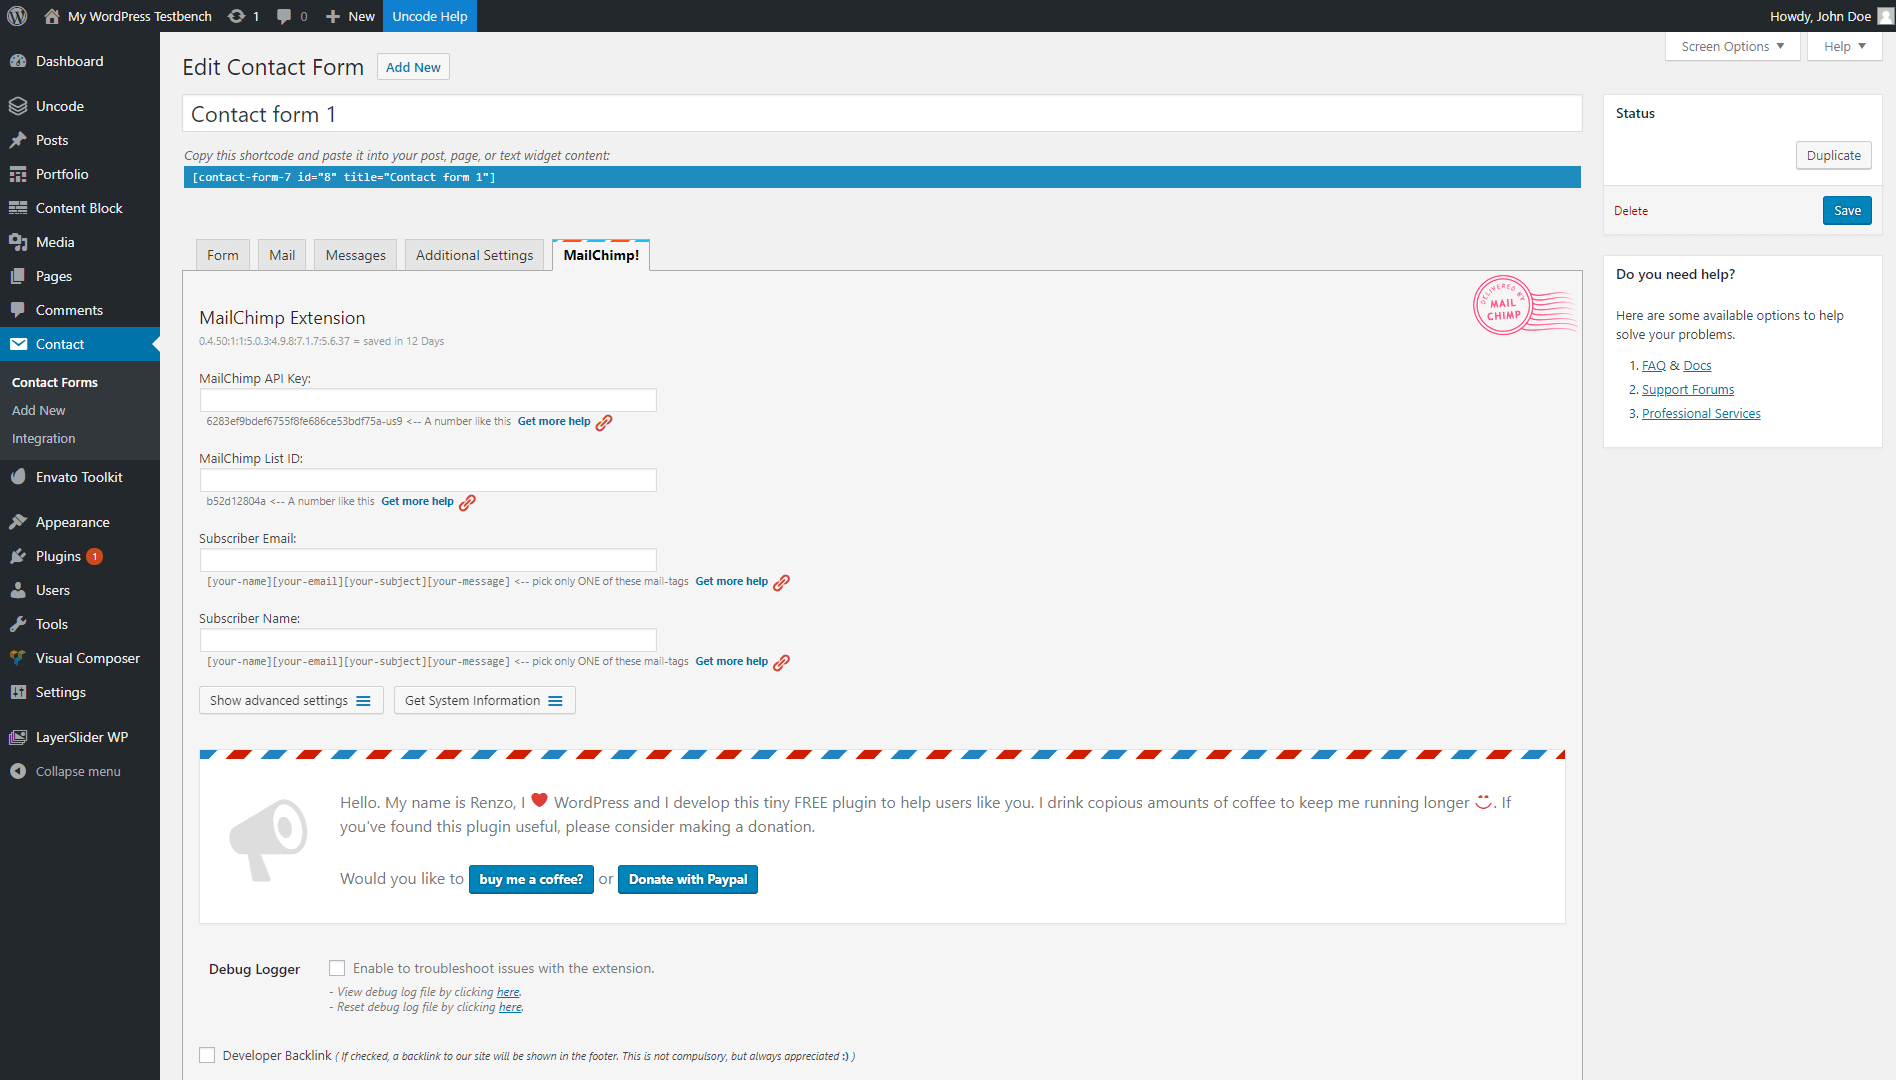Click the plus New icon in the admin bar

333,16
